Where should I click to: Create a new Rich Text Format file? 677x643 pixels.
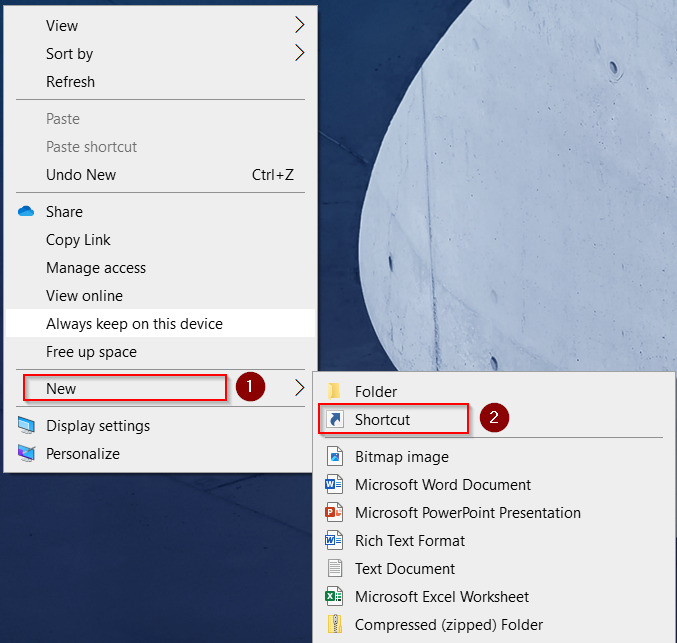coord(494,540)
